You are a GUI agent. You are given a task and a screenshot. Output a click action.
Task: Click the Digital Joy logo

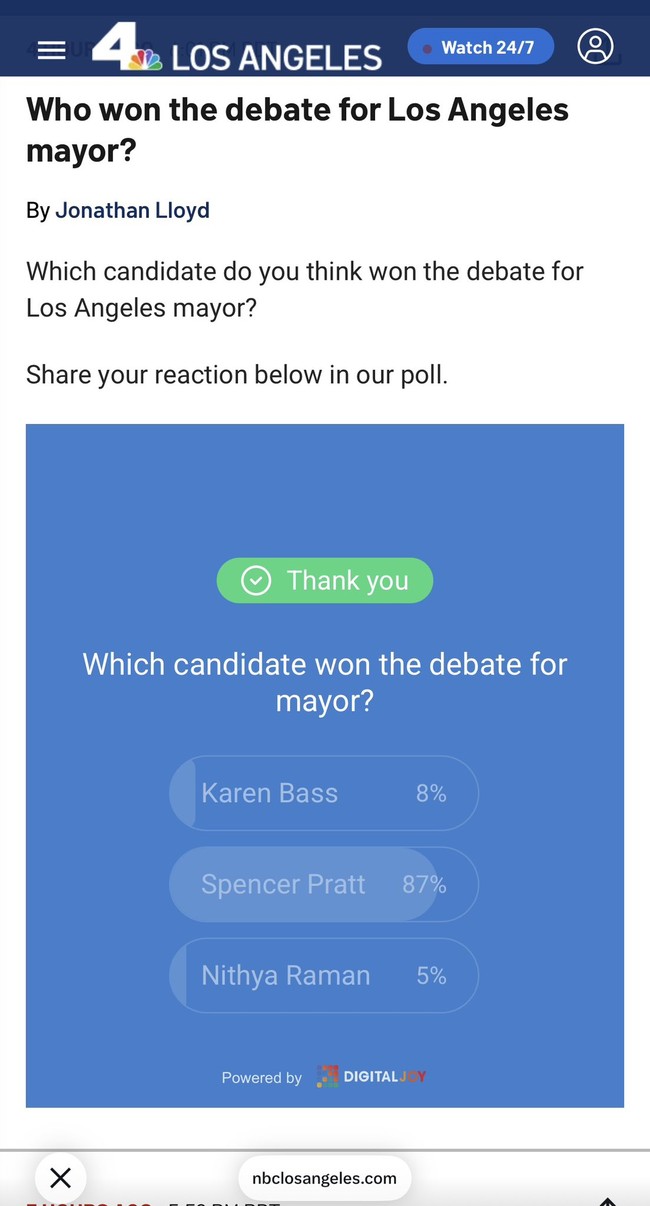click(x=371, y=1076)
